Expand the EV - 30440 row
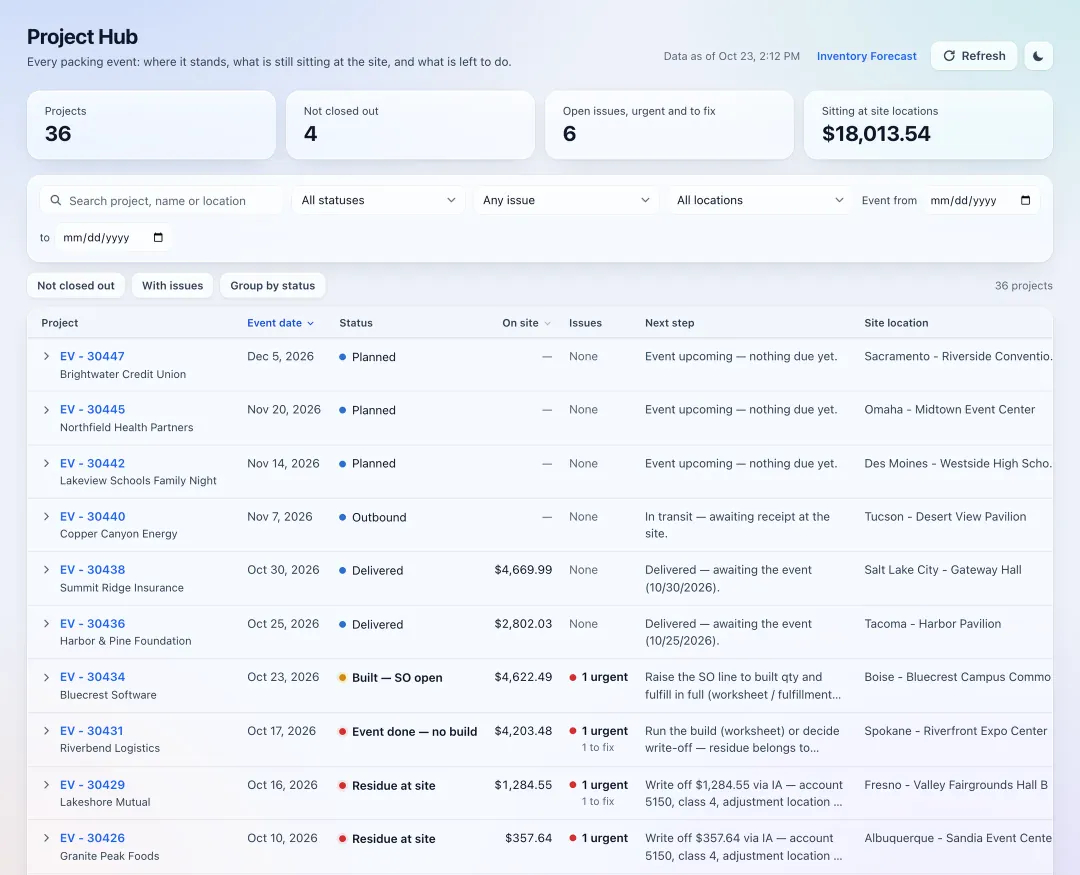The height and width of the screenshot is (875, 1080). tap(46, 517)
